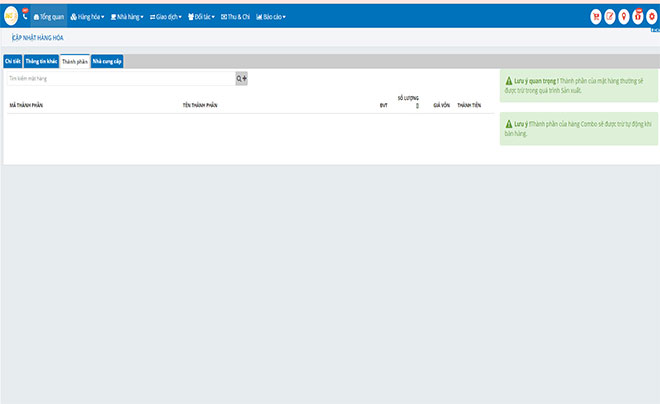The height and width of the screenshot is (404, 660).
Task: Click the phone call icon
Action: coord(24,16)
